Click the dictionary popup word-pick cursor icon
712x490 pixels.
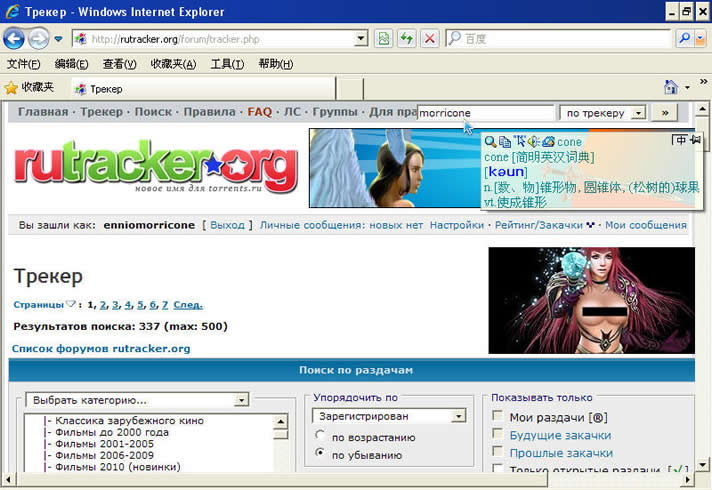point(519,142)
